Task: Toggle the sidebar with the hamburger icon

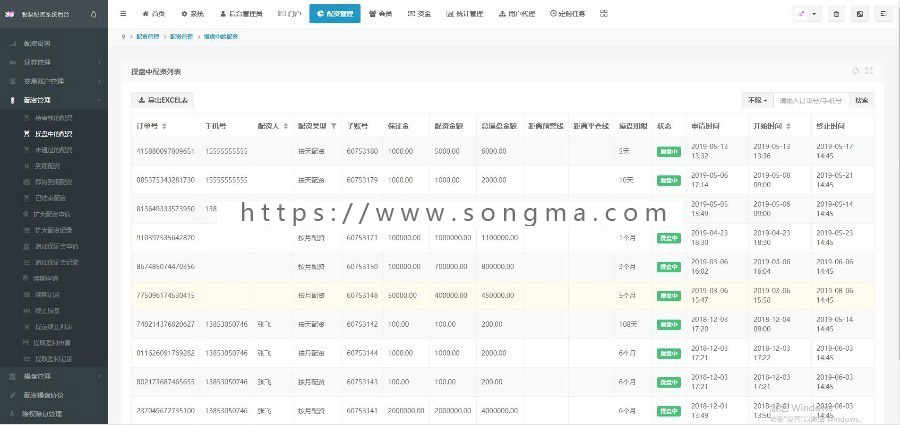Action: coord(123,14)
